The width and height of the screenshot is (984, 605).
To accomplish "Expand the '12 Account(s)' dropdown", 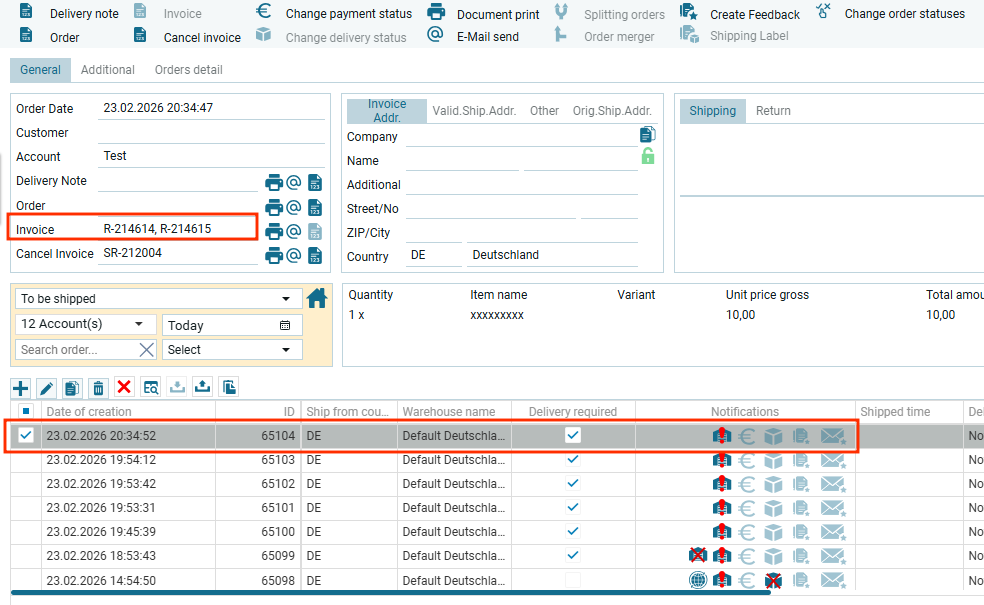I will [x=86, y=324].
